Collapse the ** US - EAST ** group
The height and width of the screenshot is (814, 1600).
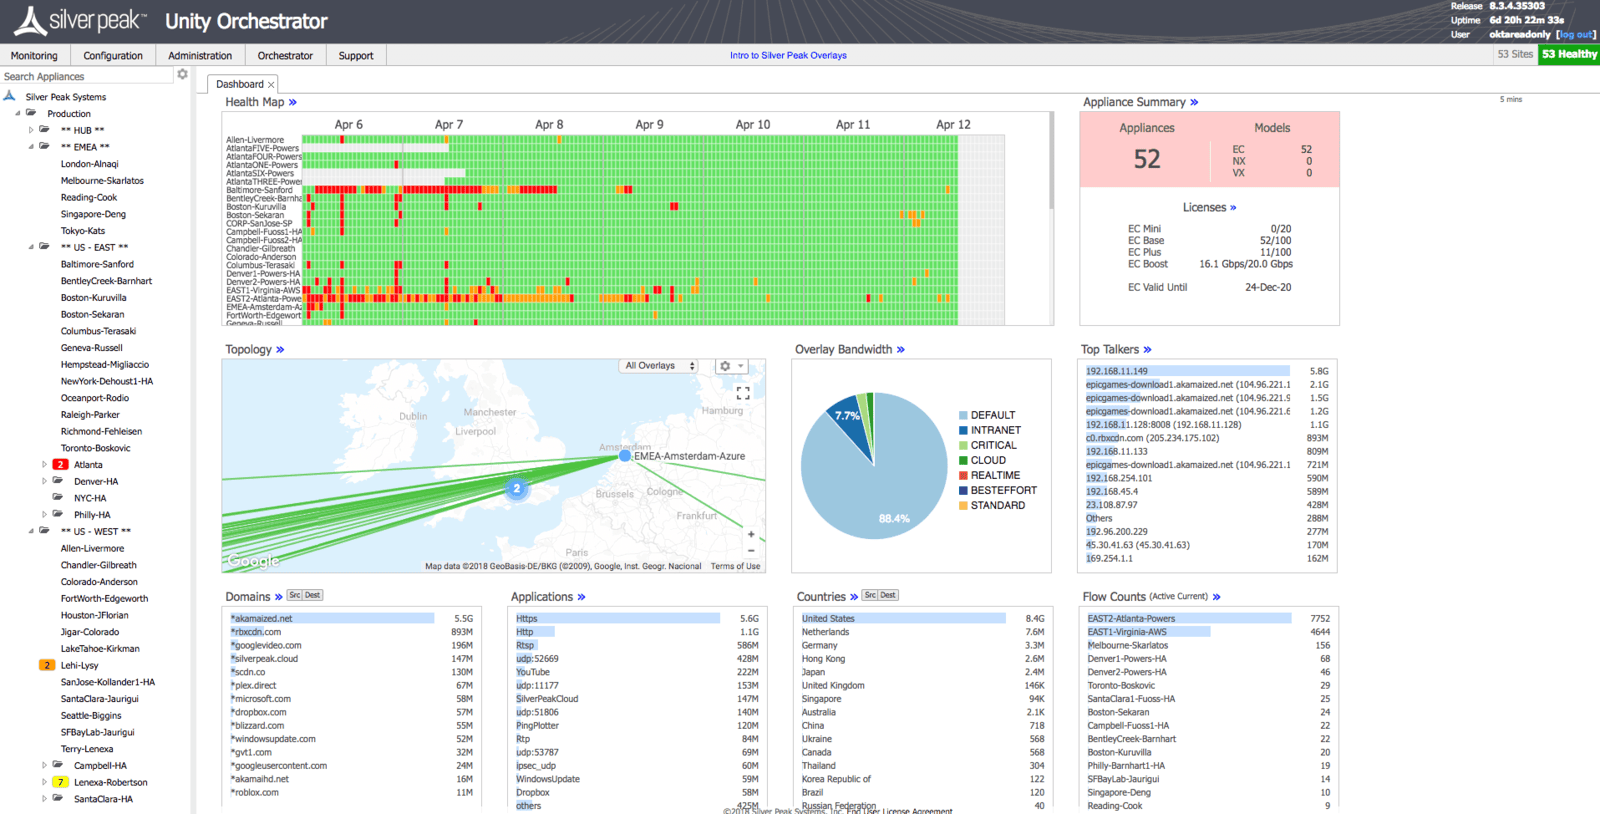click(x=31, y=247)
